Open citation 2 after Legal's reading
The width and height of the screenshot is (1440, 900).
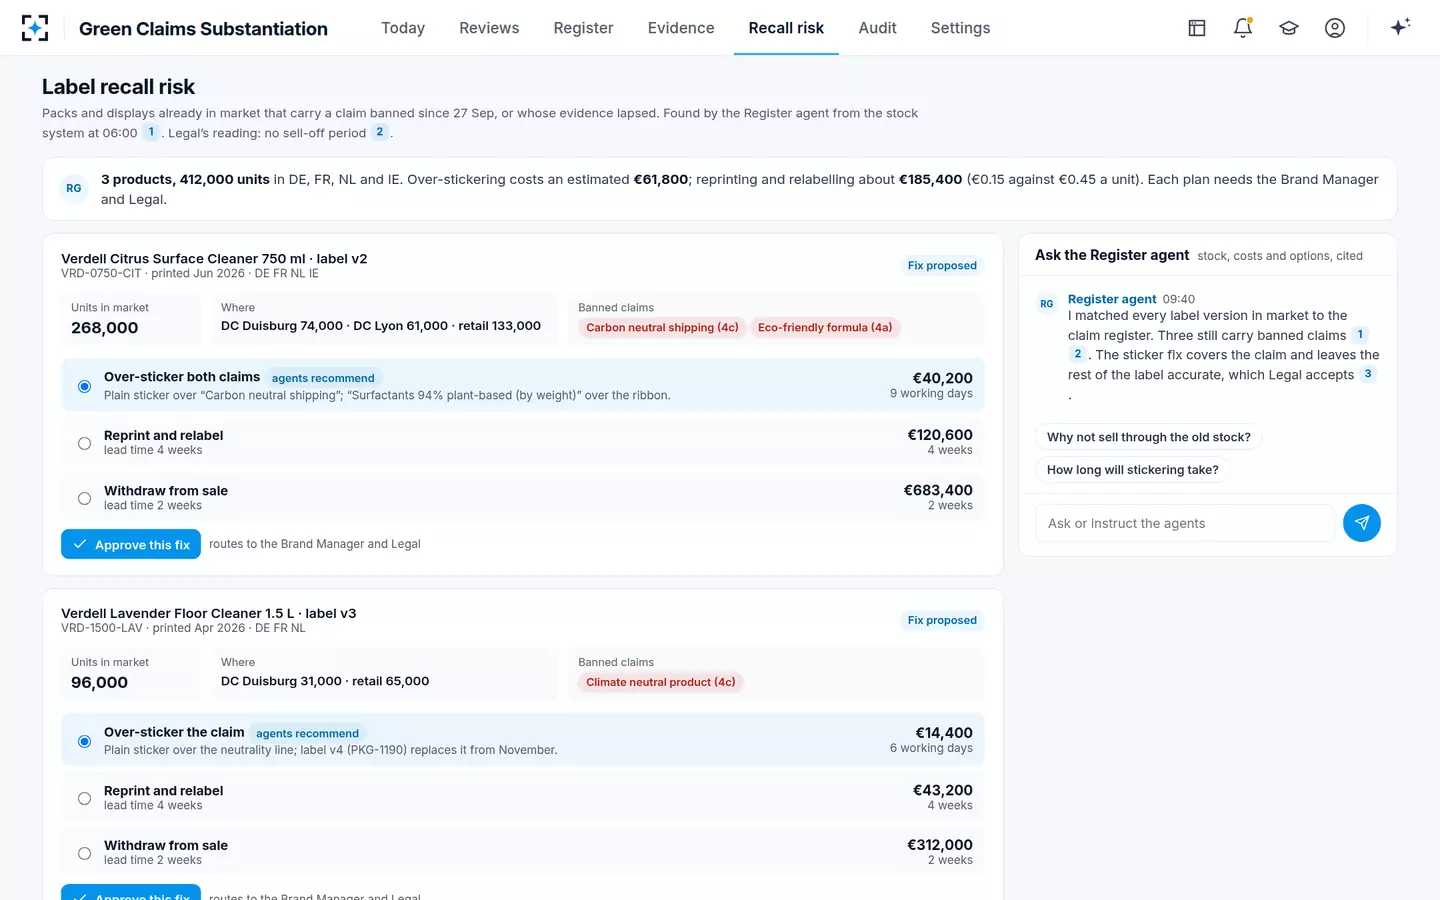point(380,132)
